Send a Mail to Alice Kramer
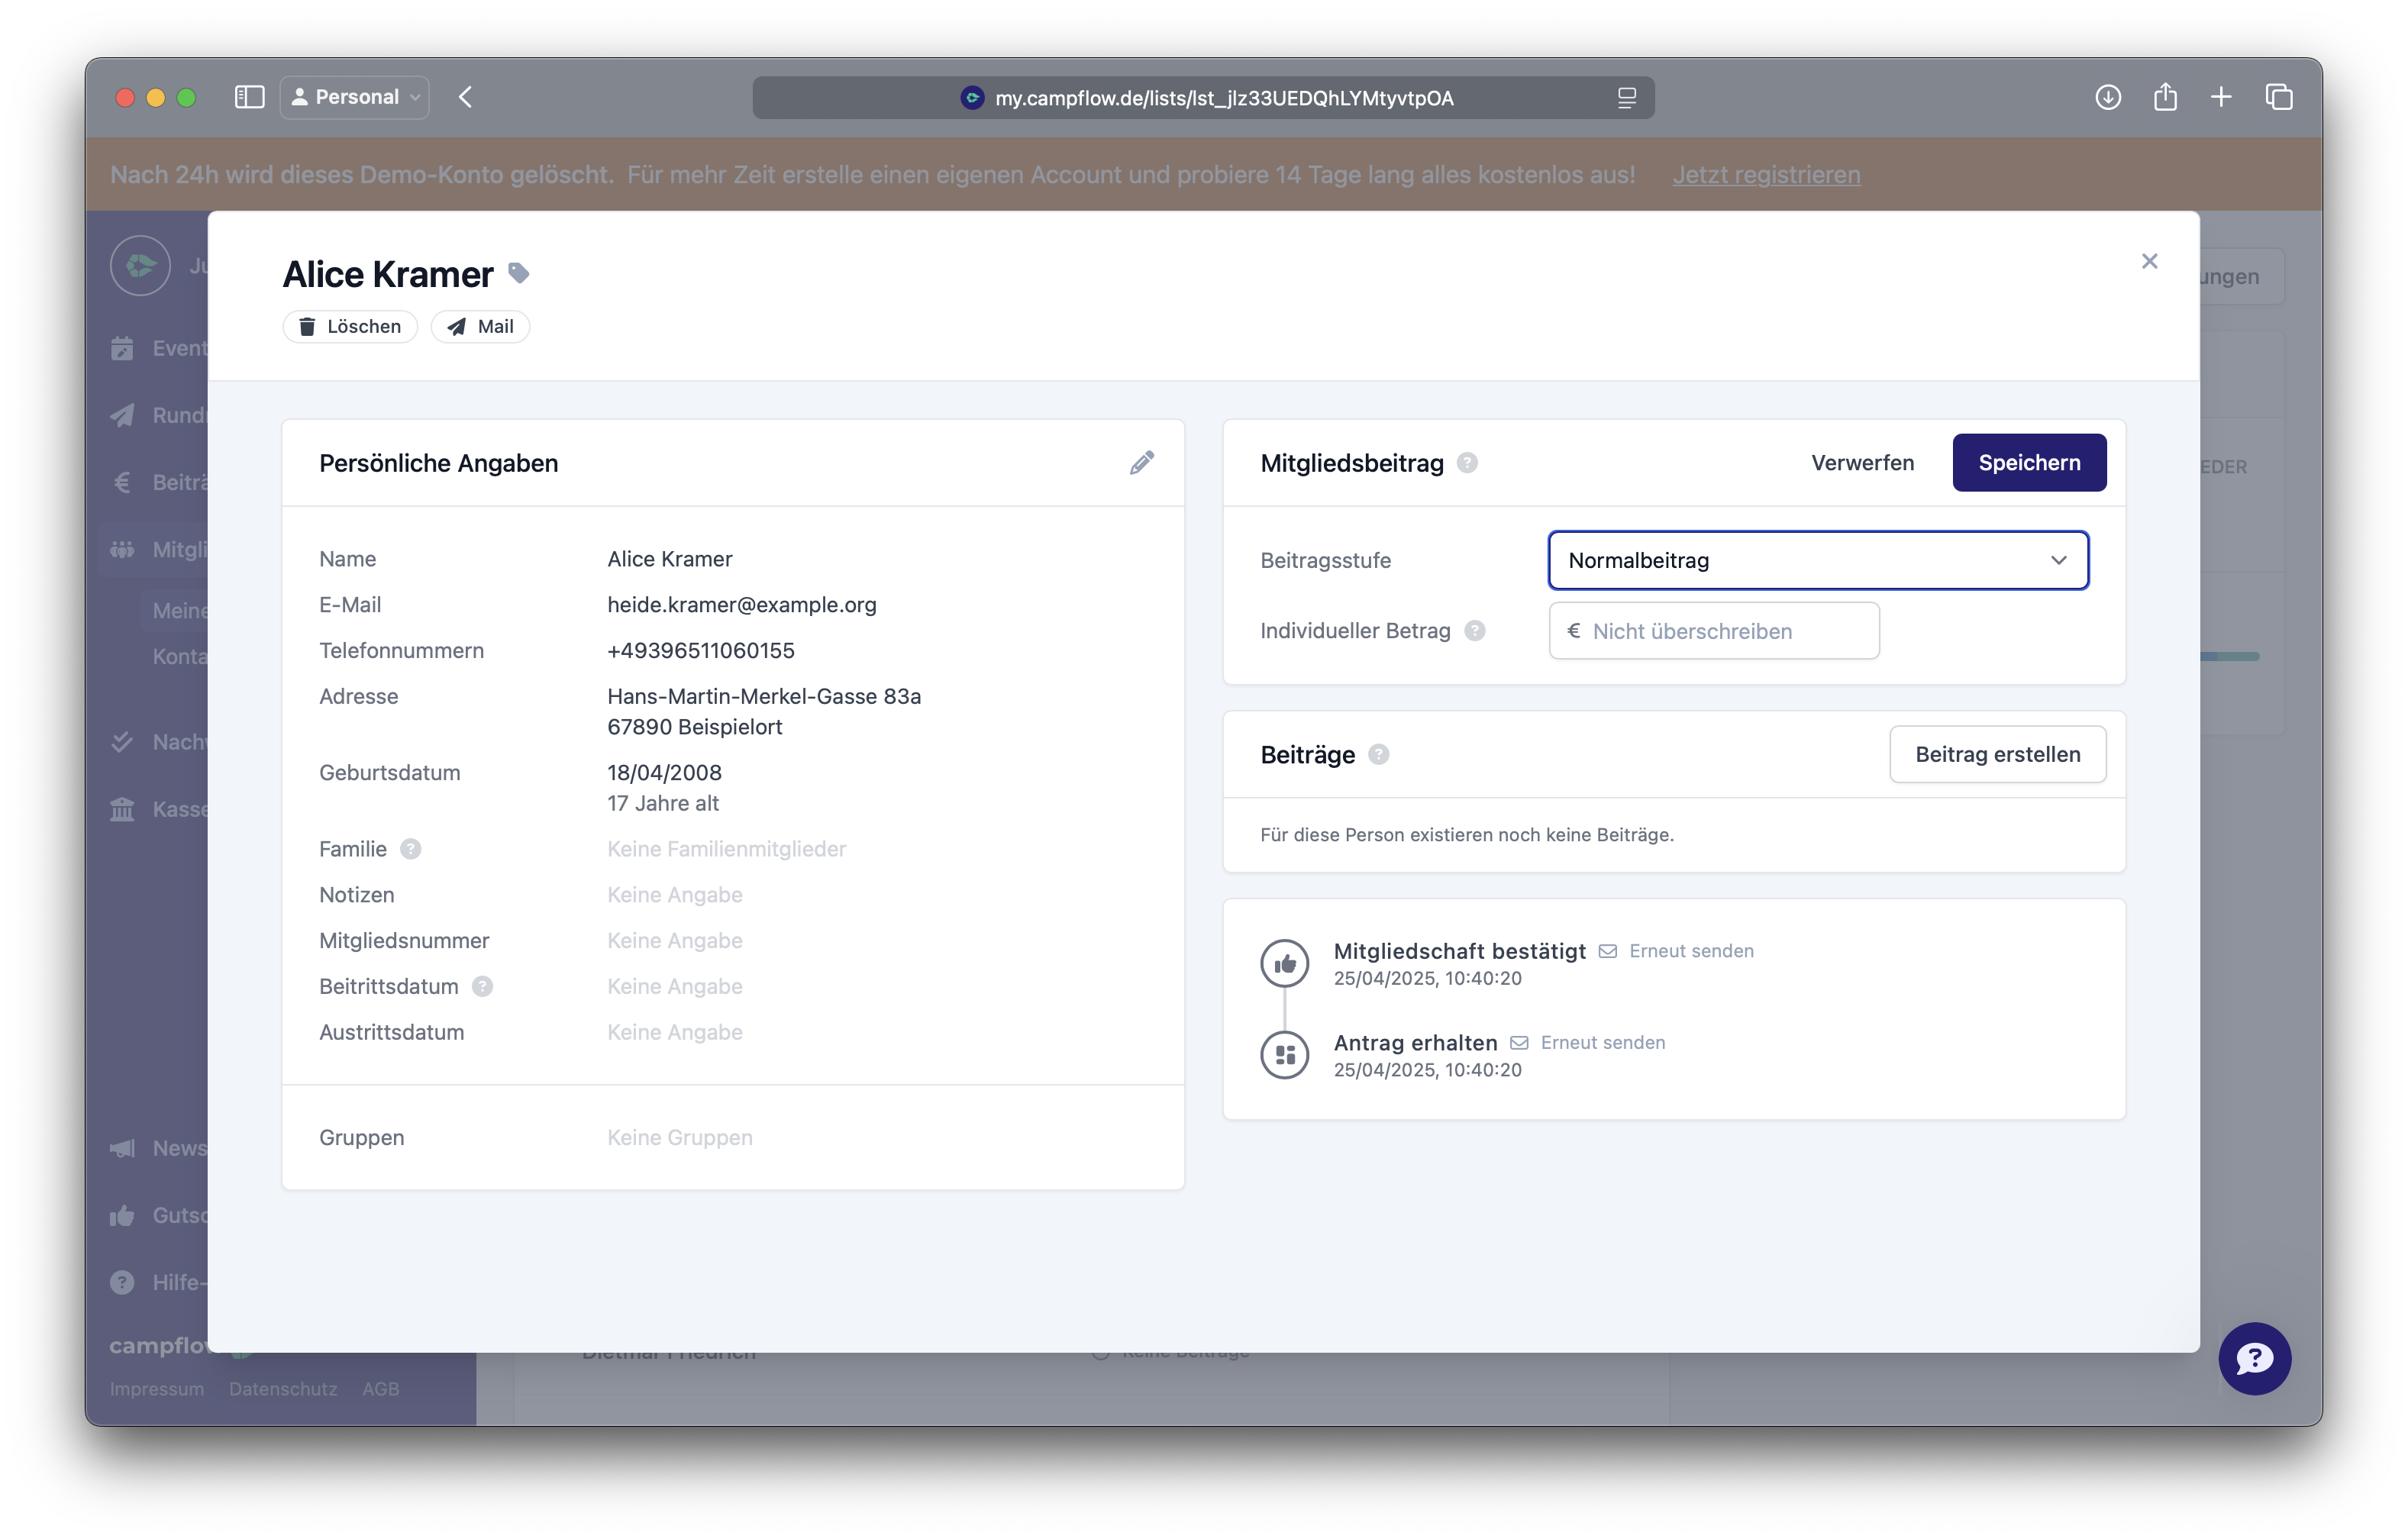Viewport: 2408px width, 1539px height. pyautogui.click(x=480, y=327)
